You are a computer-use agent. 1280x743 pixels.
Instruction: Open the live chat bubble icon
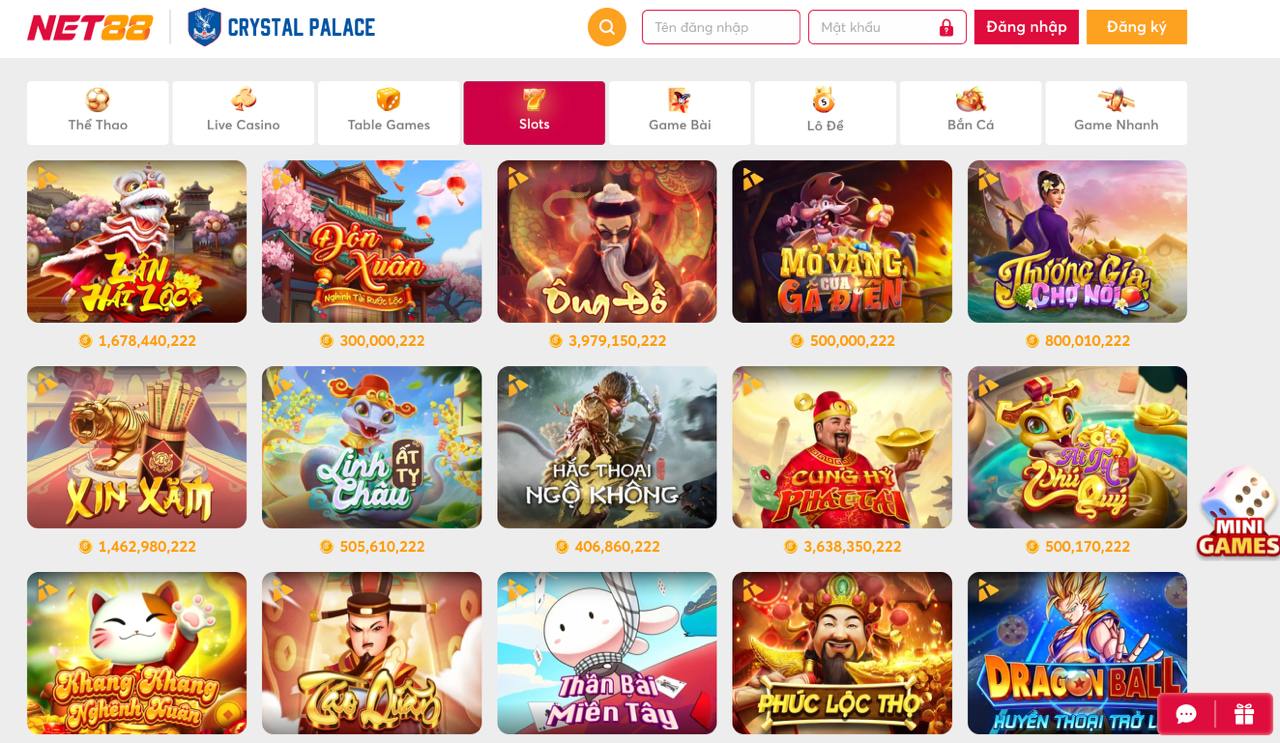[x=1187, y=714]
